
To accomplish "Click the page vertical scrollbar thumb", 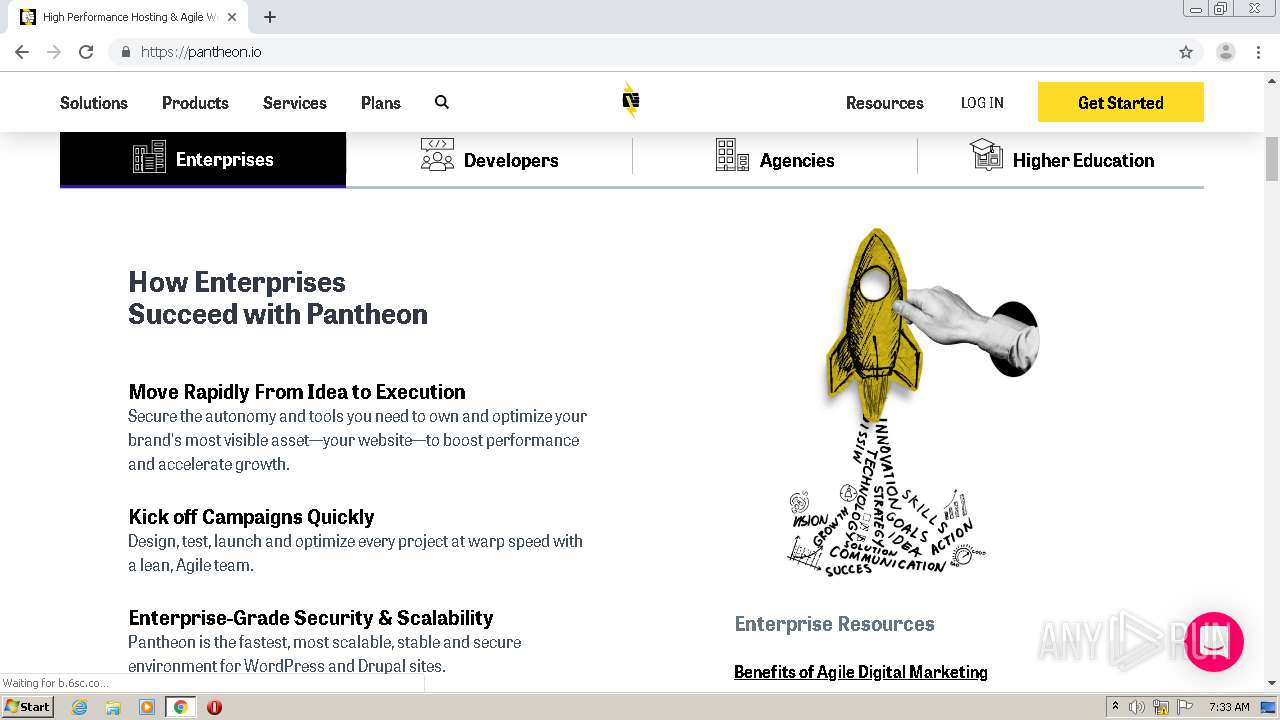I will click(1272, 158).
